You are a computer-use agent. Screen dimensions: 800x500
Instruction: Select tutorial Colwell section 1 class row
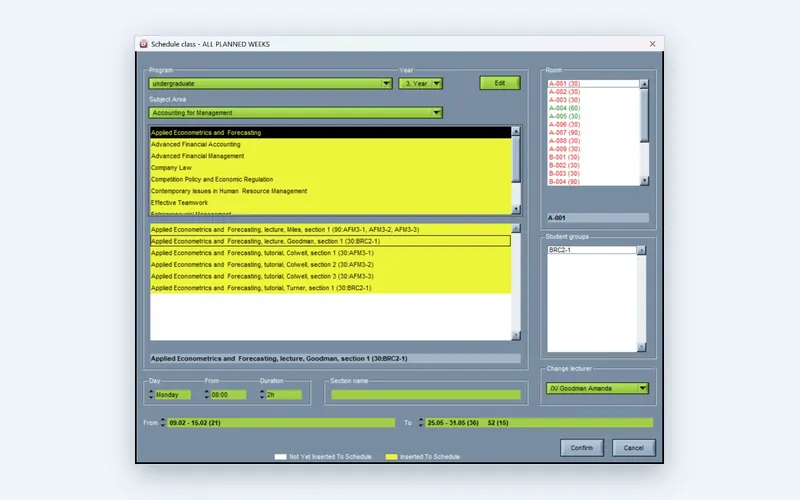tap(331, 253)
